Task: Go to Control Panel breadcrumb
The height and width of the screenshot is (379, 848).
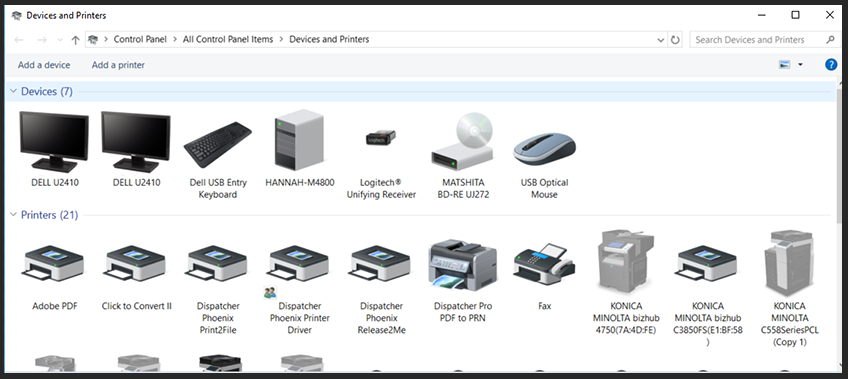Action: (140, 39)
